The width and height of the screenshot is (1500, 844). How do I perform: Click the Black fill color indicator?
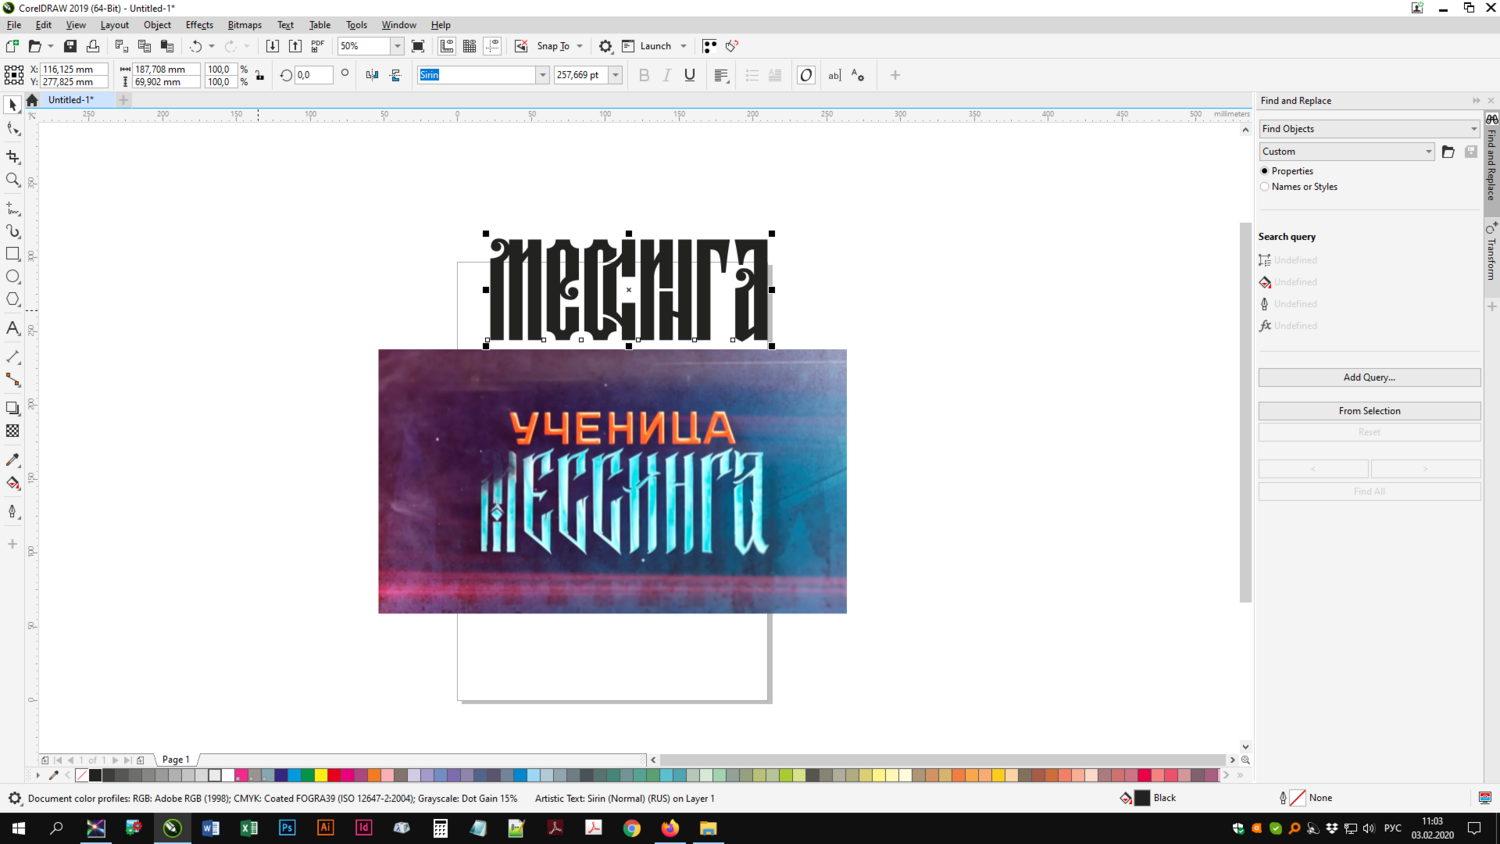tap(1142, 798)
